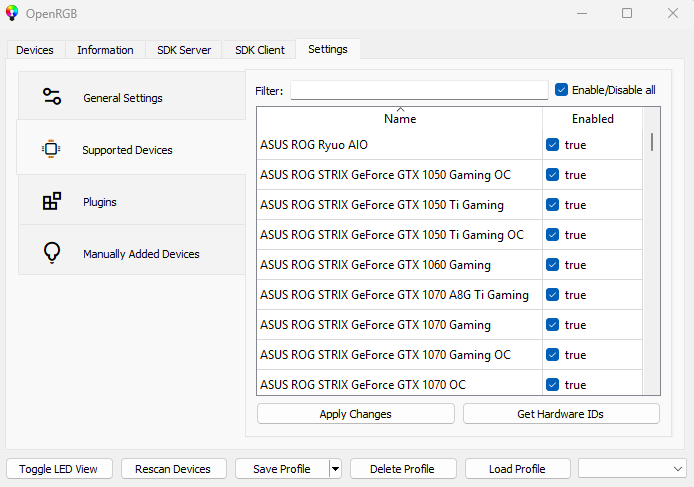The image size is (694, 487).
Task: Click the OpenRGB rainbow bulb logo
Action: [x=12, y=13]
